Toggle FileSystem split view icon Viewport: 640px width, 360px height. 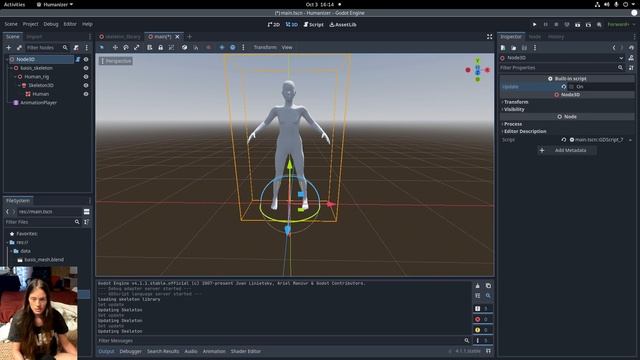pos(87,211)
